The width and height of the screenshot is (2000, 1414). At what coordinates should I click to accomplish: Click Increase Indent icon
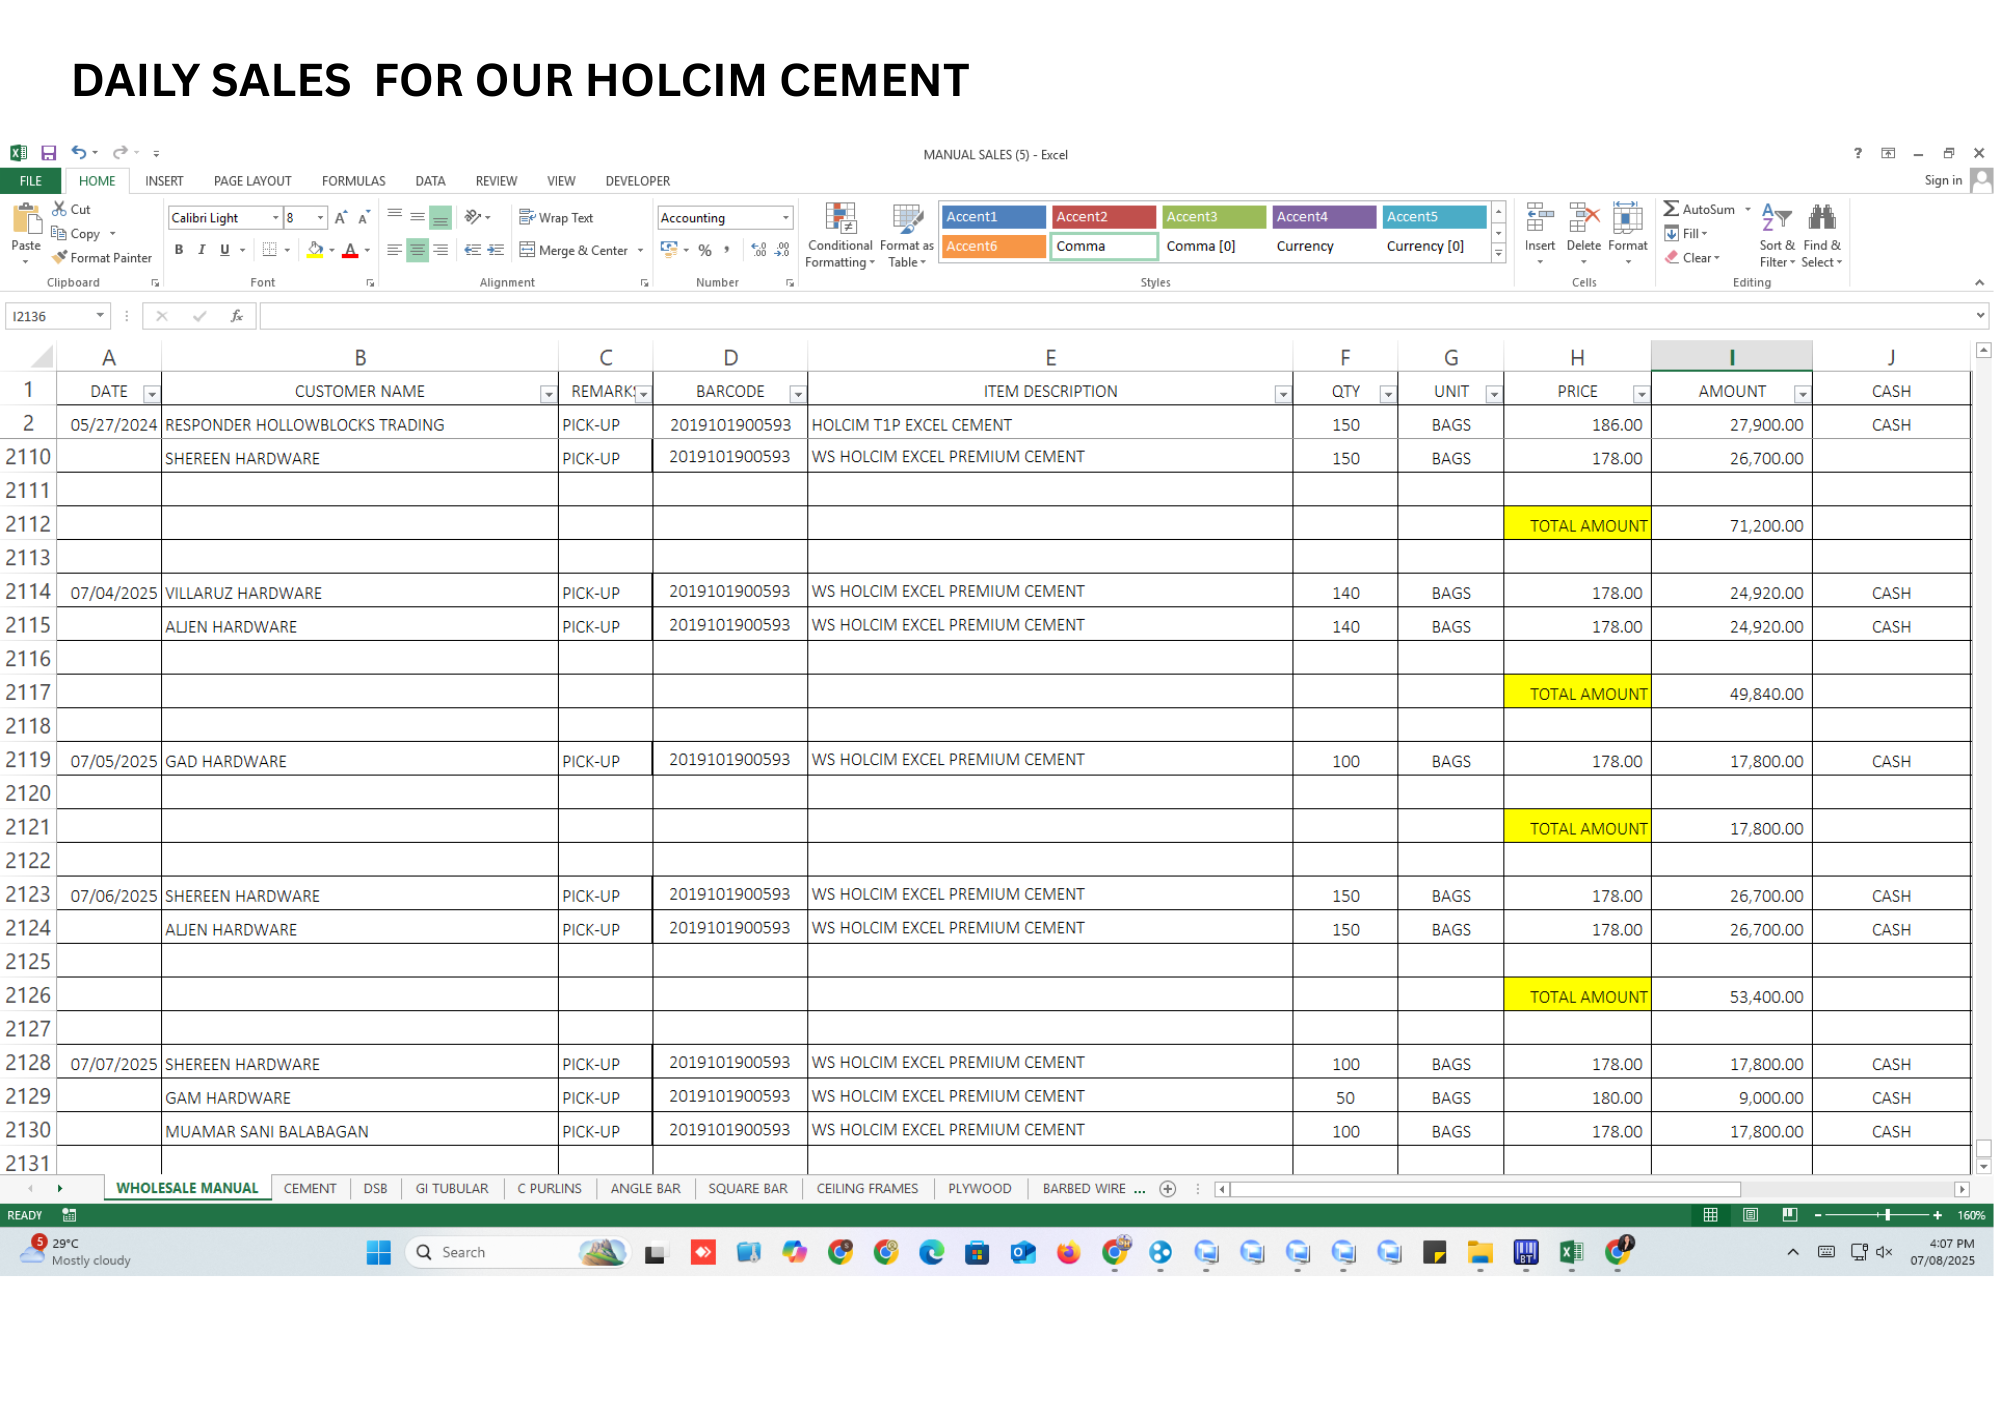pos(496,250)
